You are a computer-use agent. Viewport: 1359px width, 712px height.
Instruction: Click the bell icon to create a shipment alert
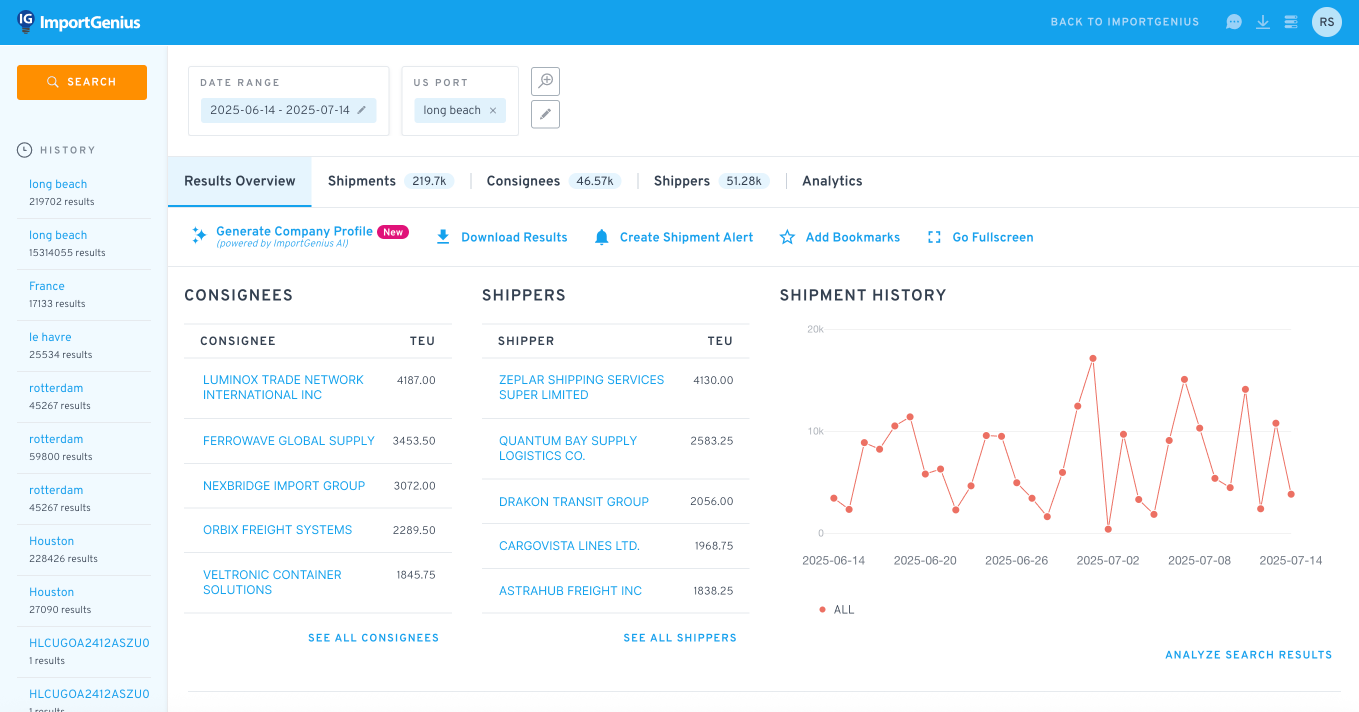[x=601, y=237]
